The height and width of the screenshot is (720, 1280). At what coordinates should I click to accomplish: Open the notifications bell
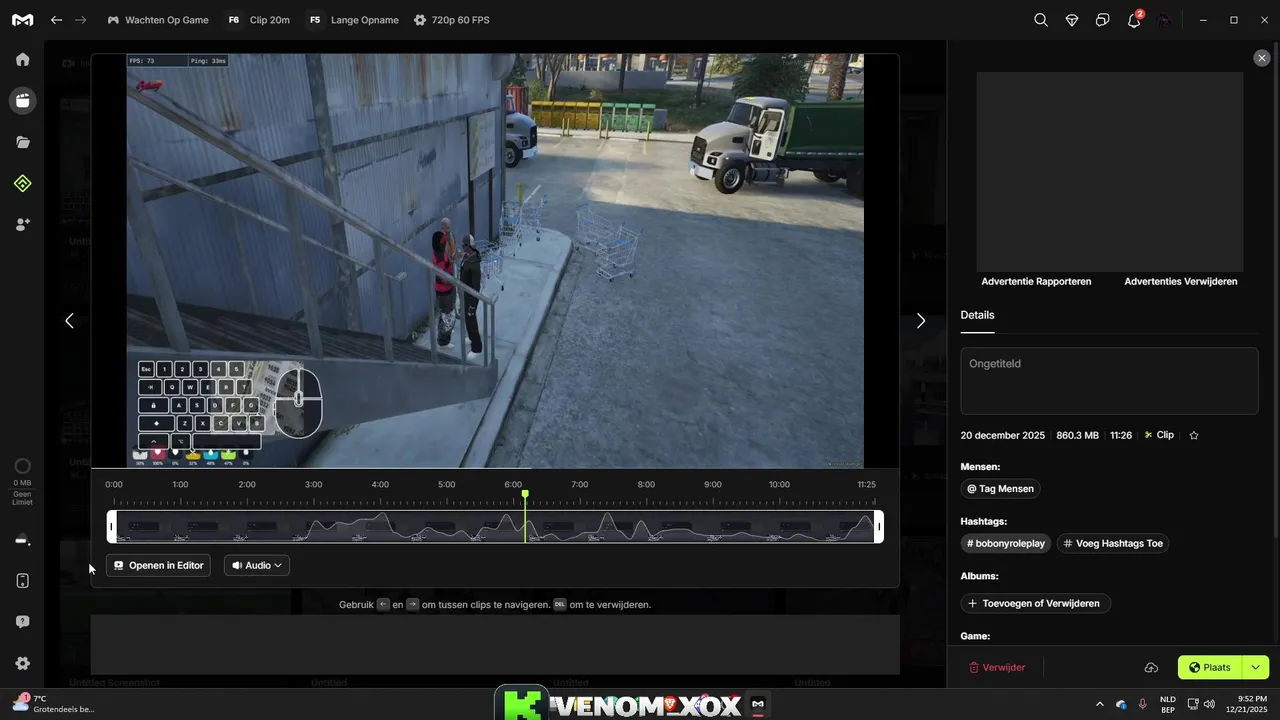click(x=1134, y=20)
